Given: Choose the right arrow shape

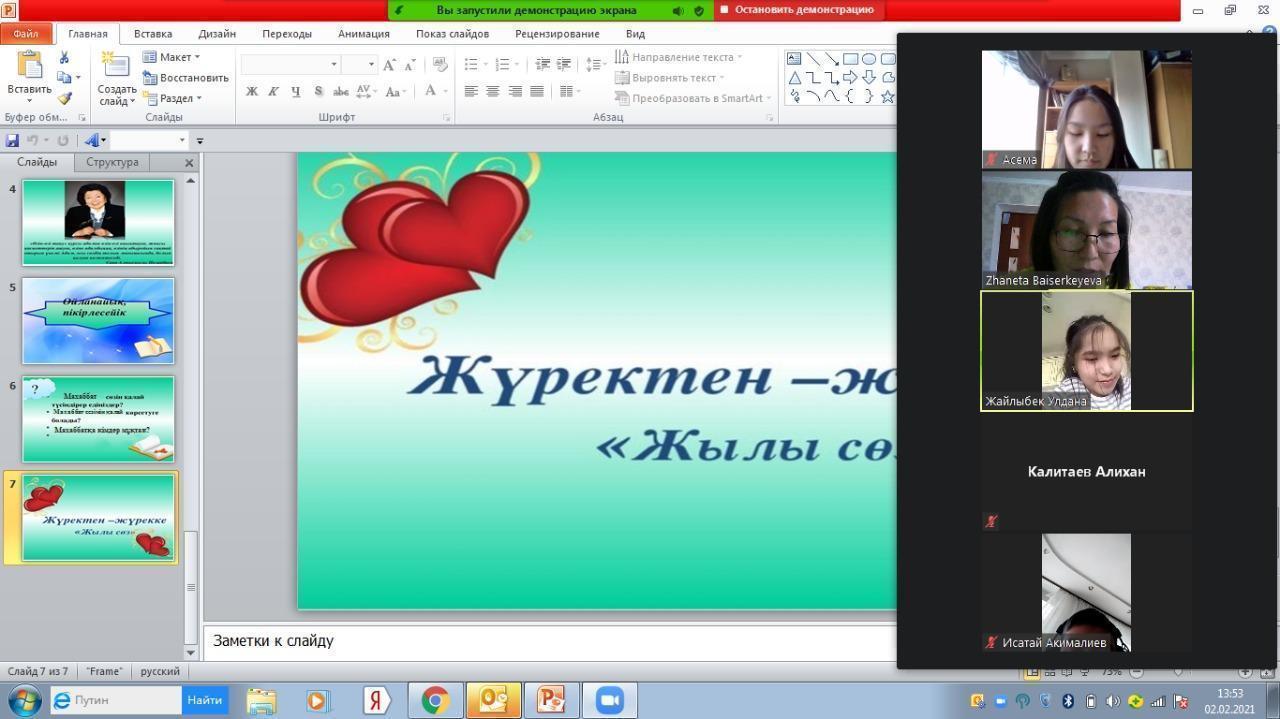Looking at the screenshot, I should click(x=850, y=78).
